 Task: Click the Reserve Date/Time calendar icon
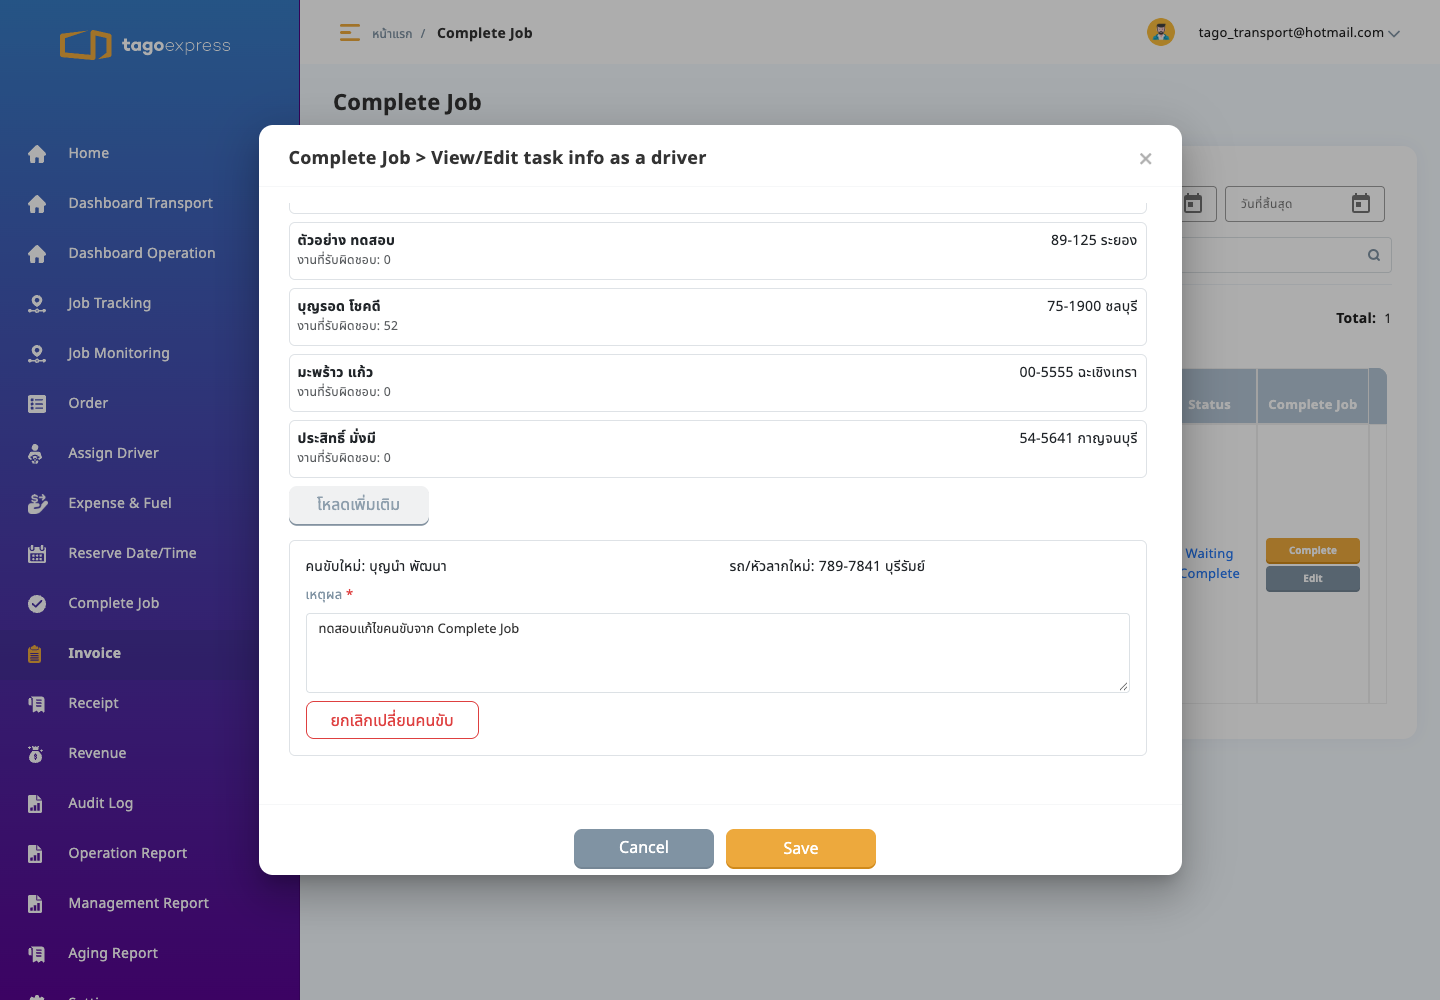pos(37,553)
